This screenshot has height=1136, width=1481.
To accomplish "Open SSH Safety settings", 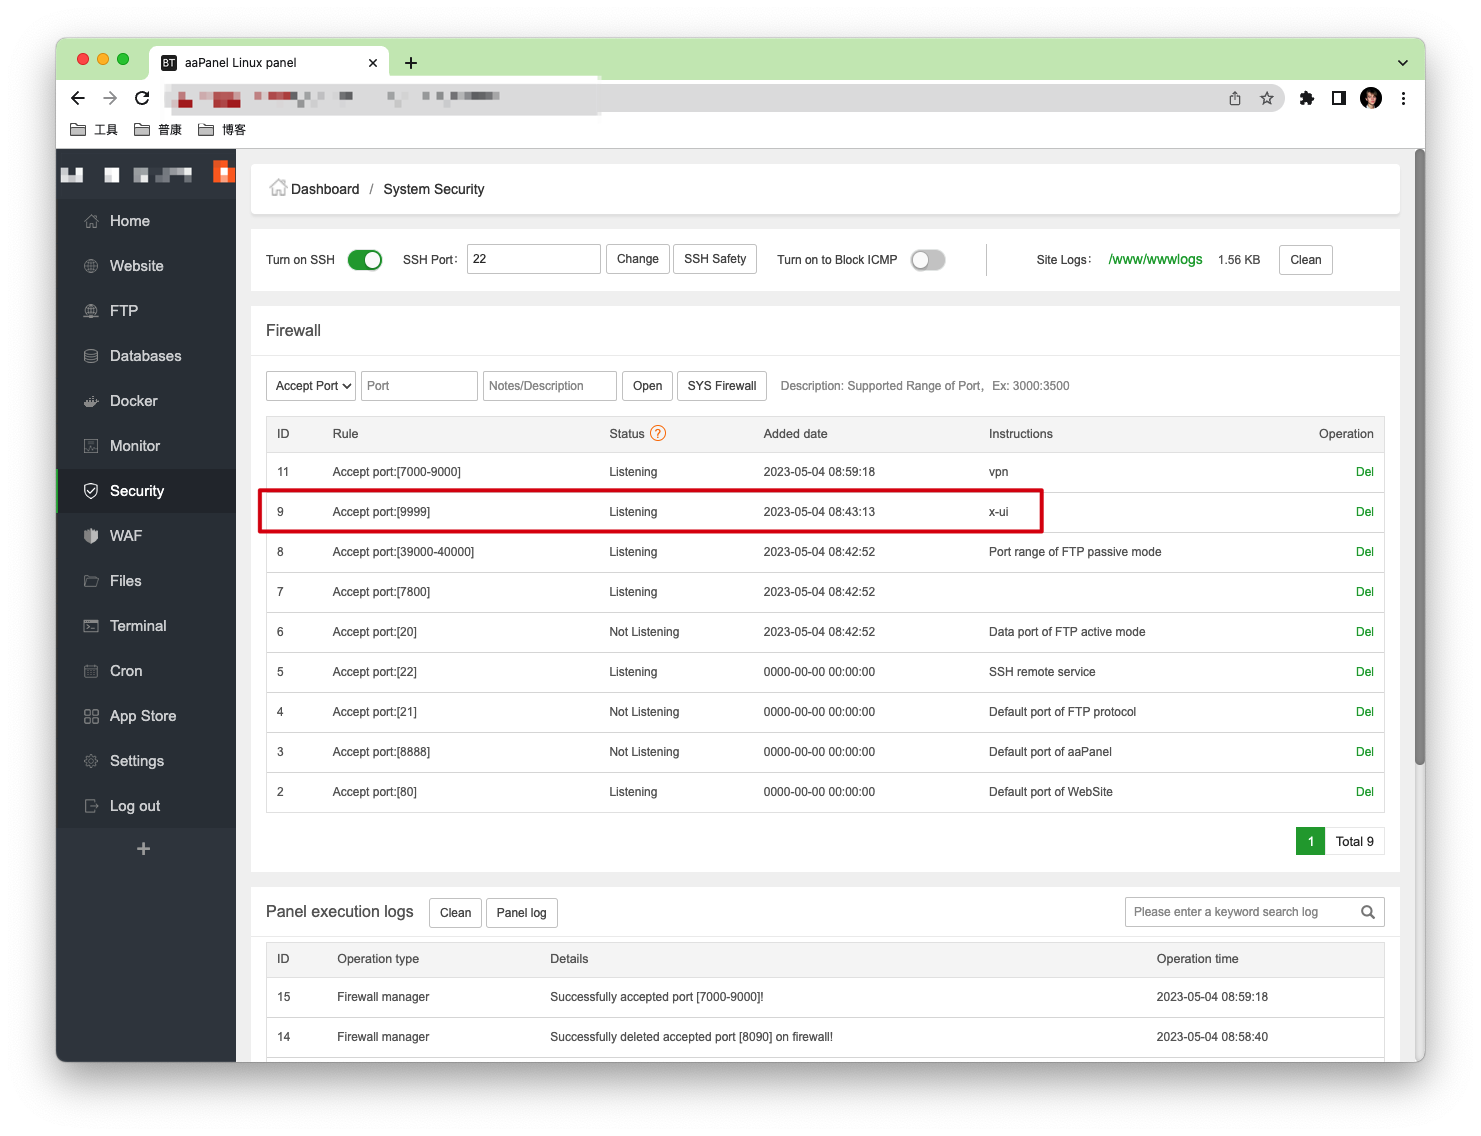I will click(715, 259).
